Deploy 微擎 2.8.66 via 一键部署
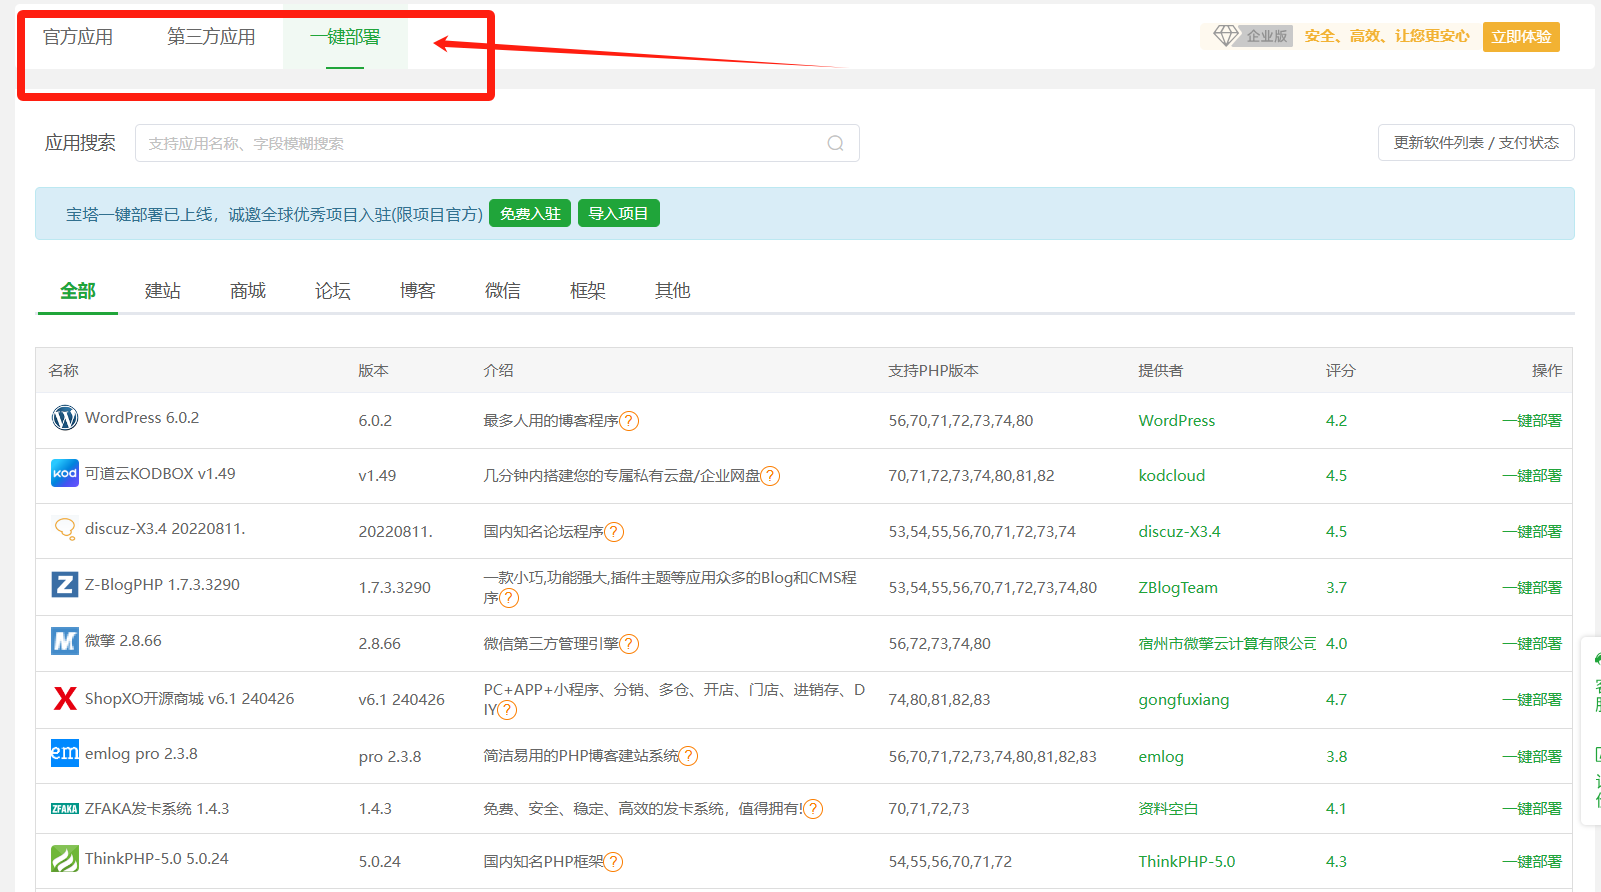 1532,644
